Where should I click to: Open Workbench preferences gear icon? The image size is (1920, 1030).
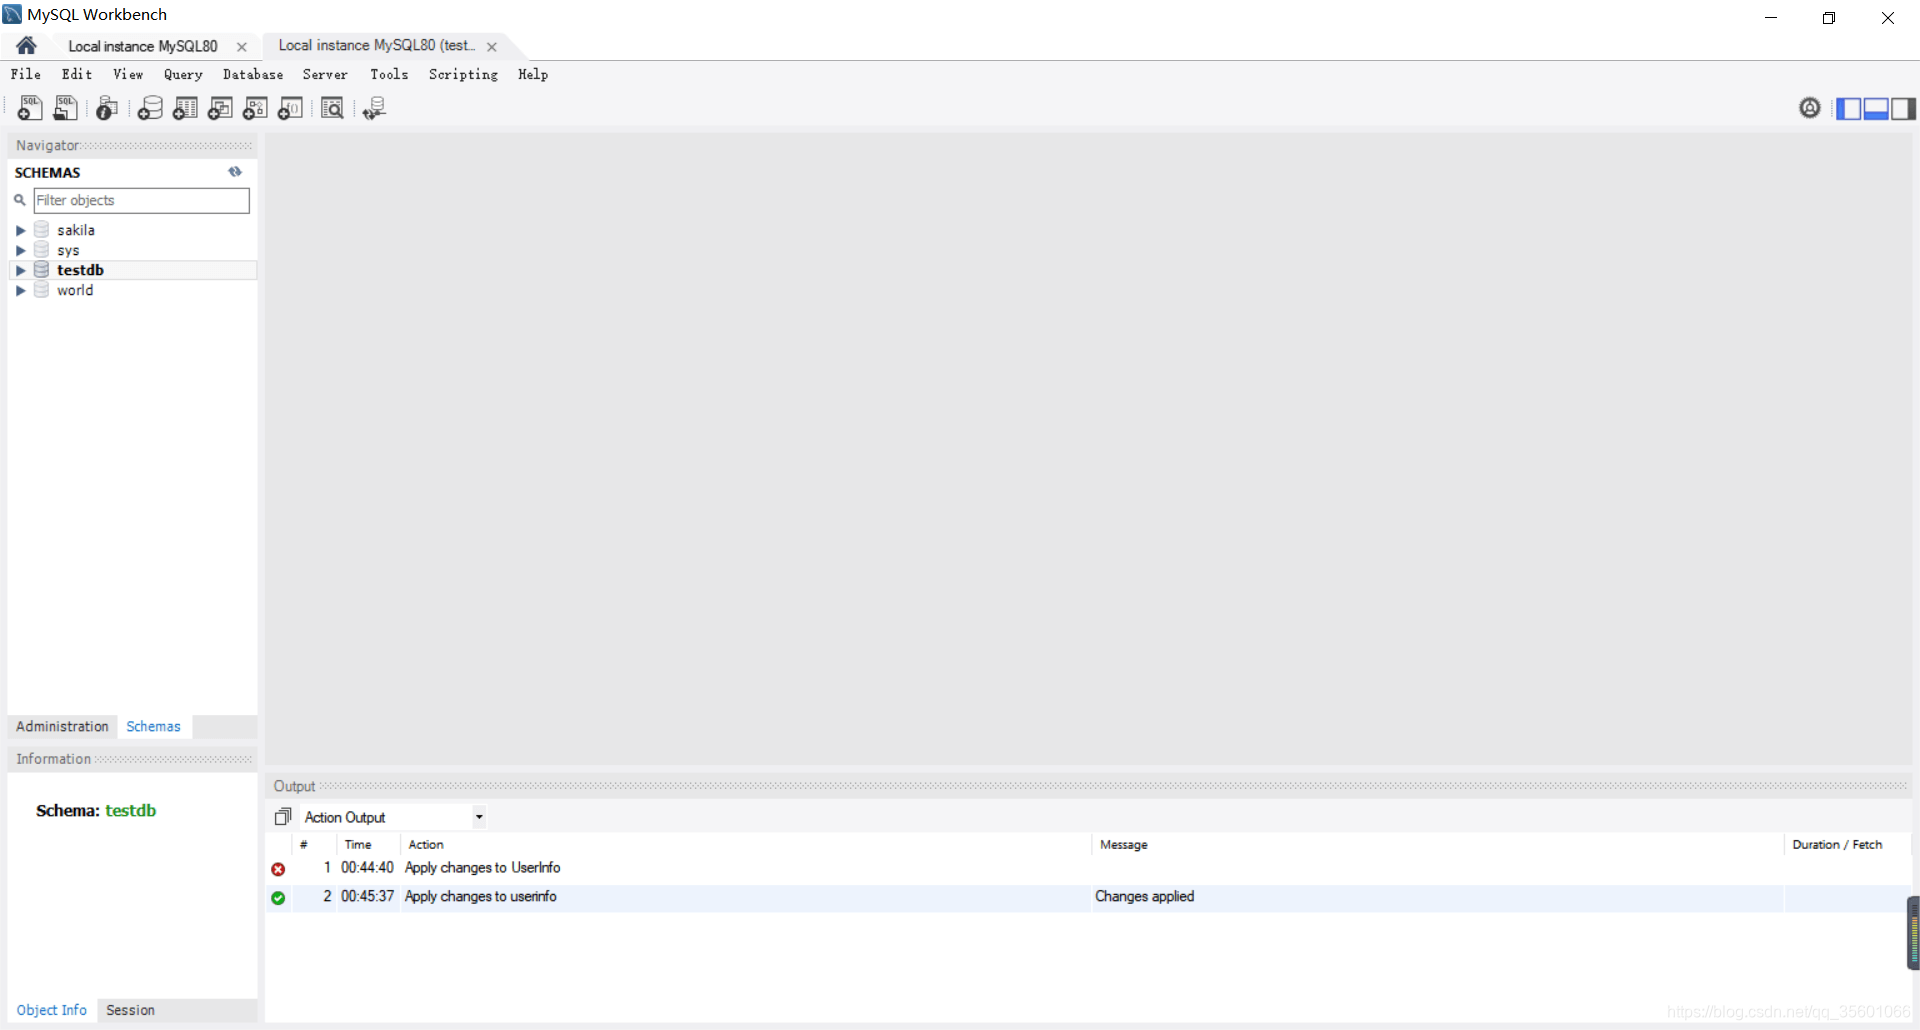click(x=1810, y=108)
